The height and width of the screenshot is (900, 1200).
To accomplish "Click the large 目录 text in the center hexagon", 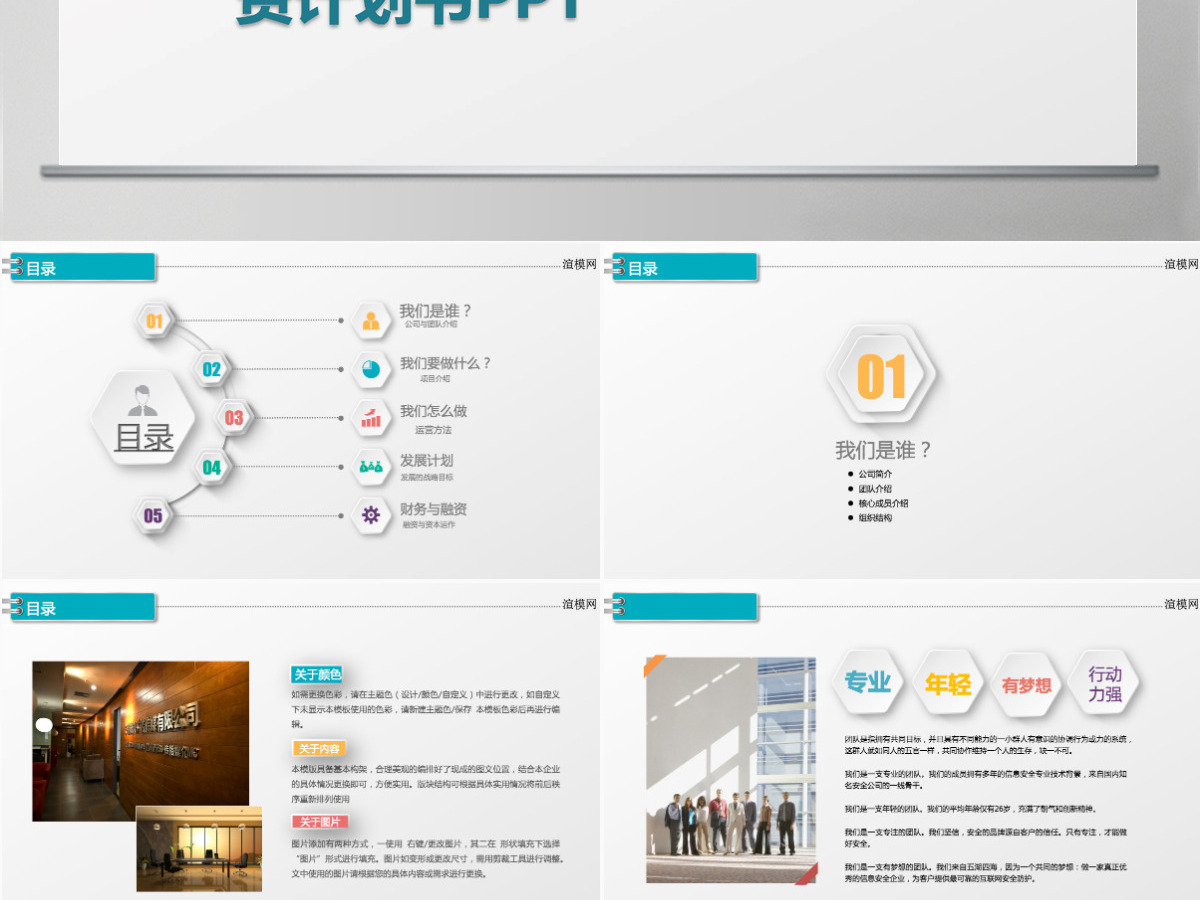I will point(144,437).
